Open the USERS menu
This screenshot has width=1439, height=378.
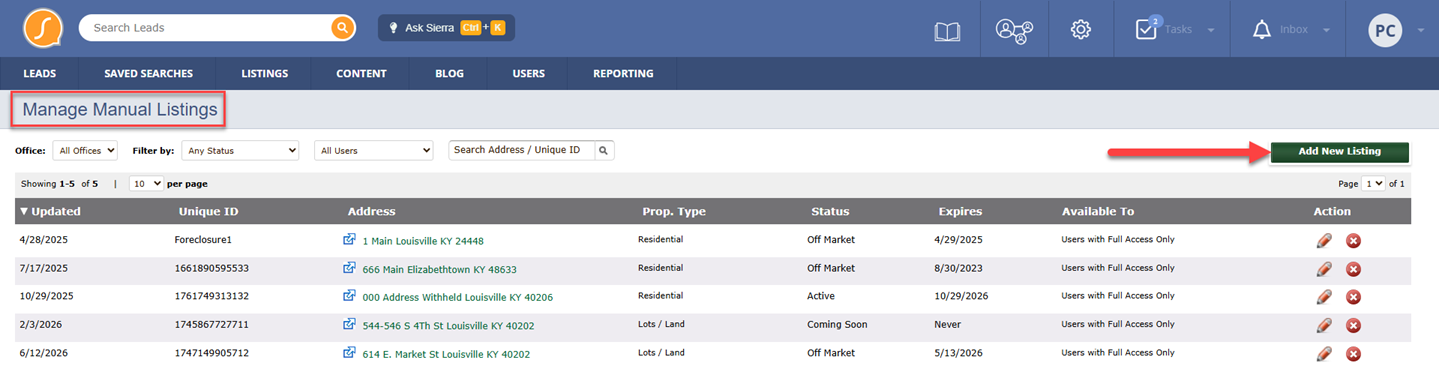pos(528,73)
